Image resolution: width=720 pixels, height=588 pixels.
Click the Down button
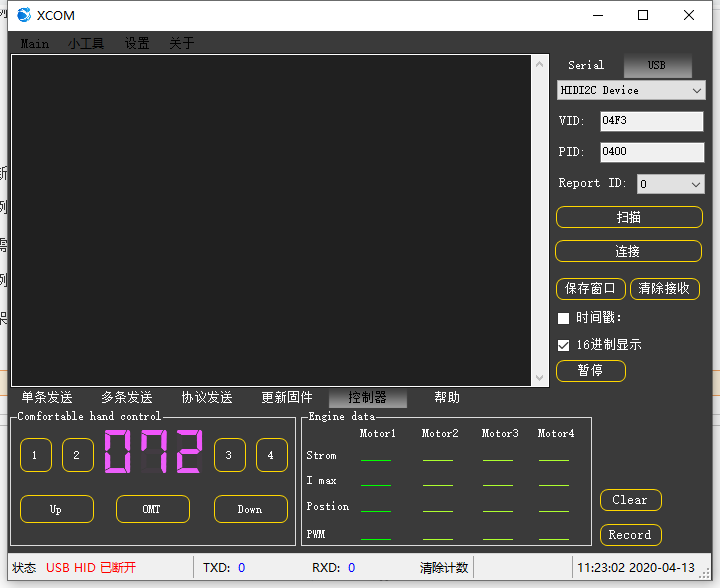(251, 509)
